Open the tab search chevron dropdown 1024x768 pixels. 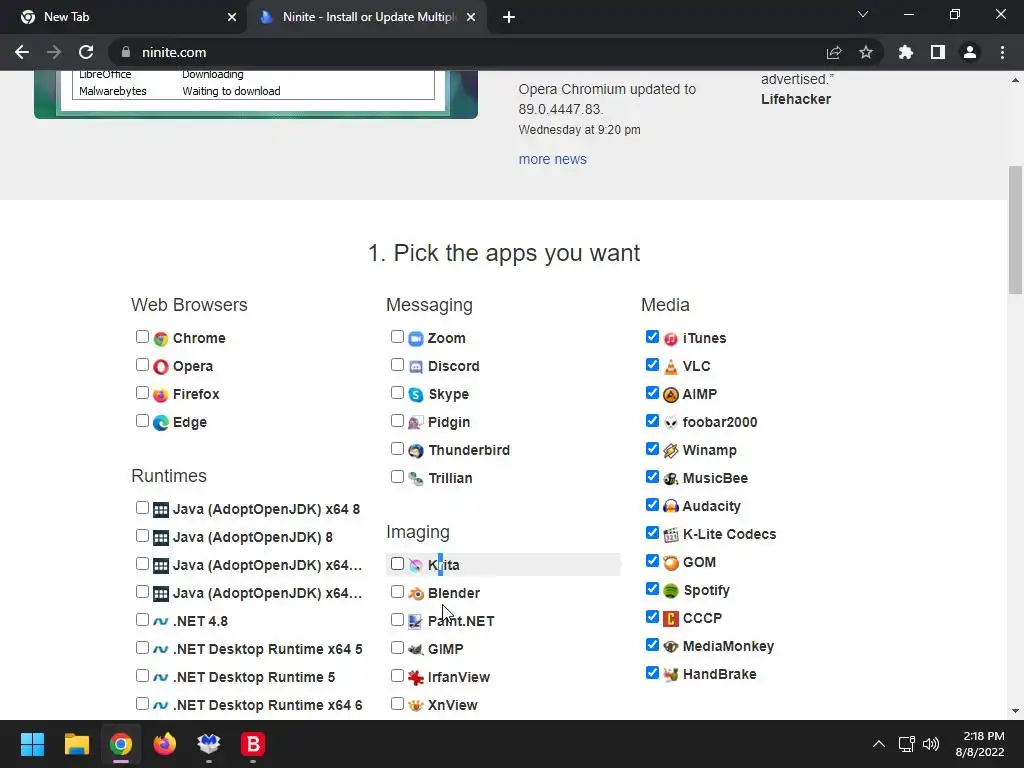coord(863,14)
